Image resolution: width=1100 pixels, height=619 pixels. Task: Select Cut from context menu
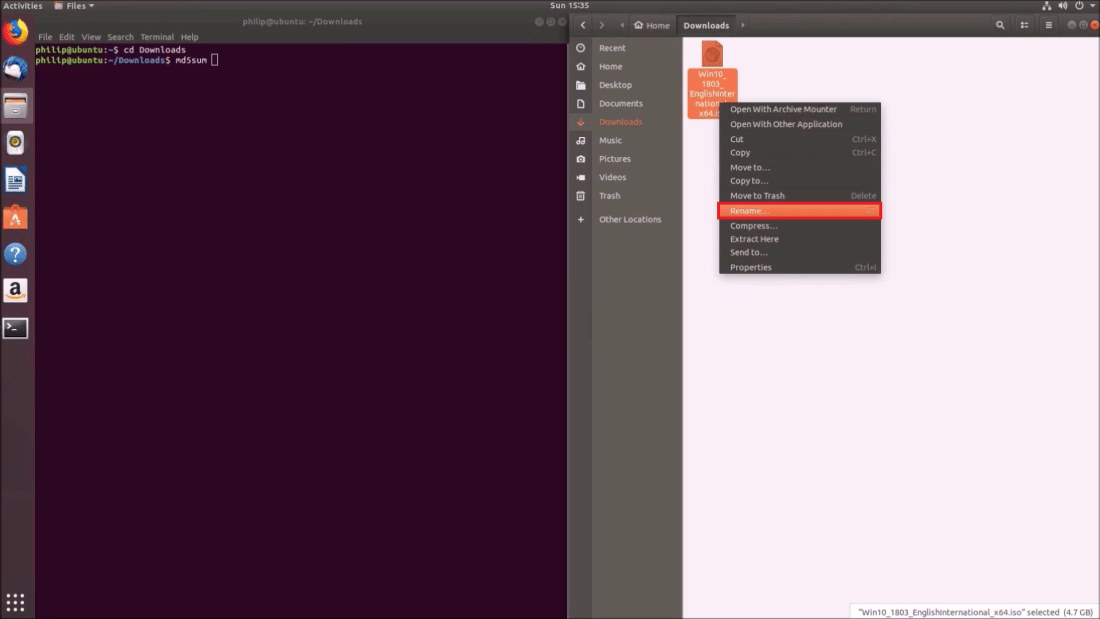tap(800, 139)
